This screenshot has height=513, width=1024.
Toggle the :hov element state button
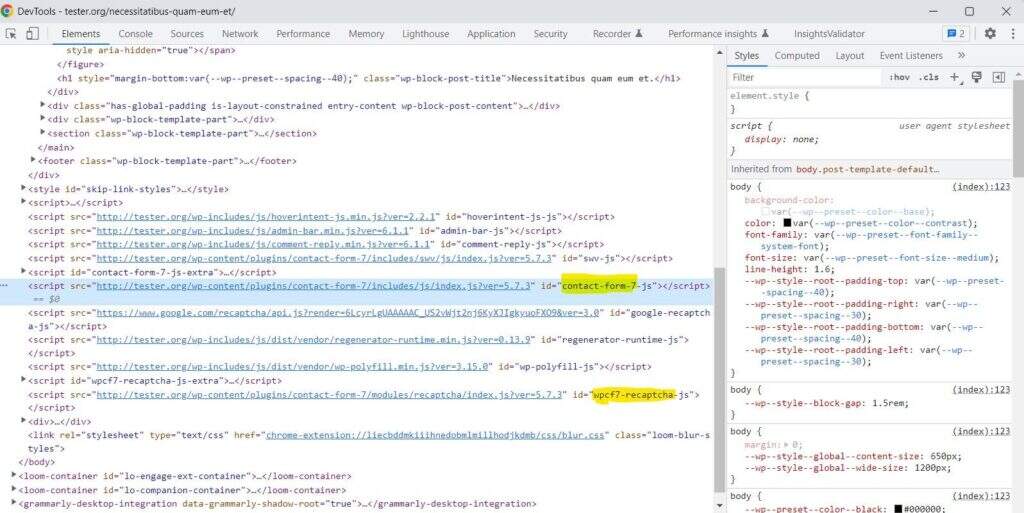click(x=900, y=77)
